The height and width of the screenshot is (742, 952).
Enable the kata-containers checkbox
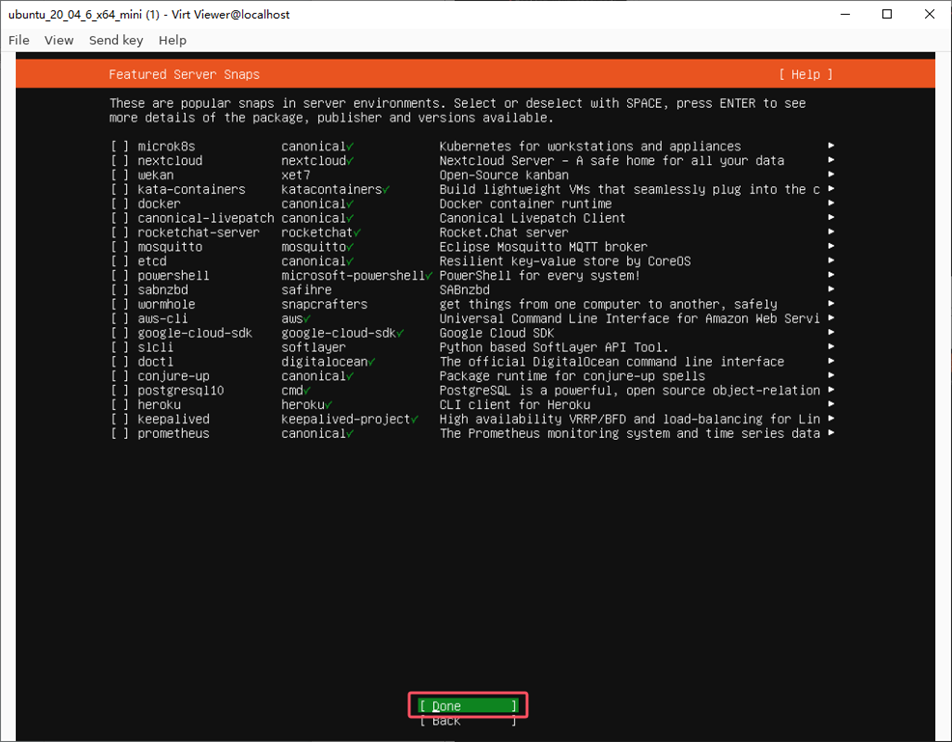click(x=120, y=189)
